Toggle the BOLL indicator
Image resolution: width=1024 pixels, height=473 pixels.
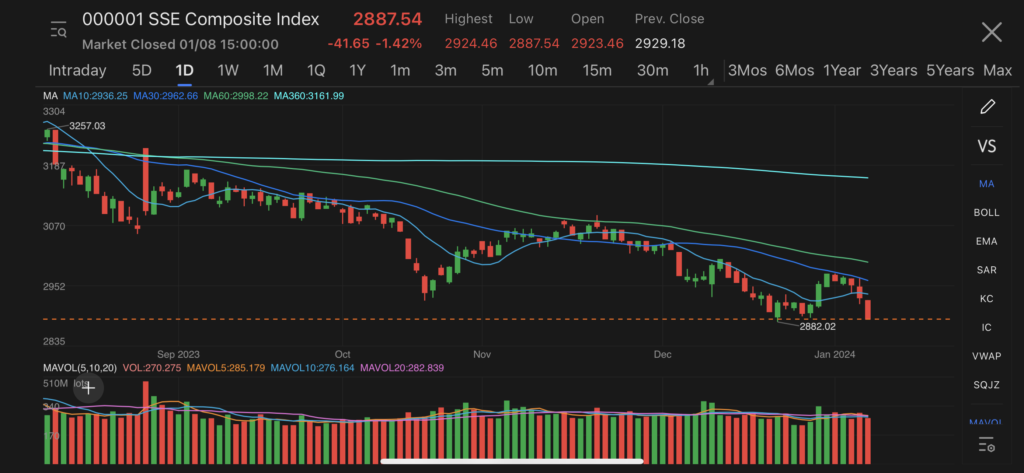tap(986, 213)
